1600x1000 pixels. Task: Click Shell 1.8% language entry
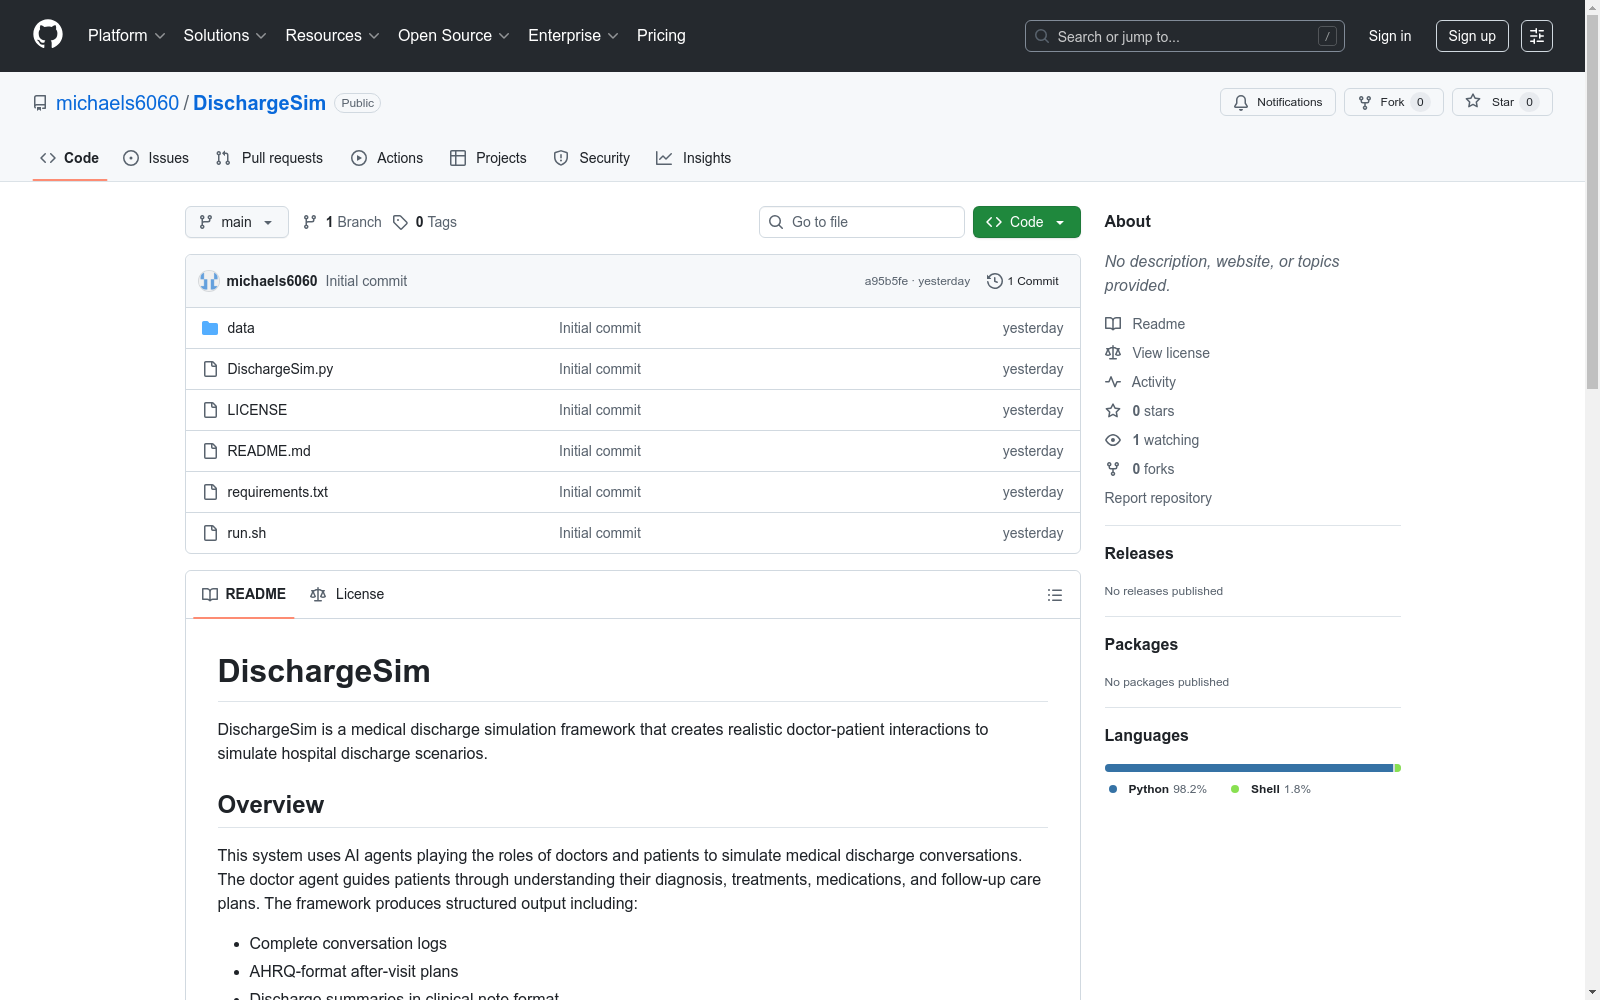click(1270, 789)
